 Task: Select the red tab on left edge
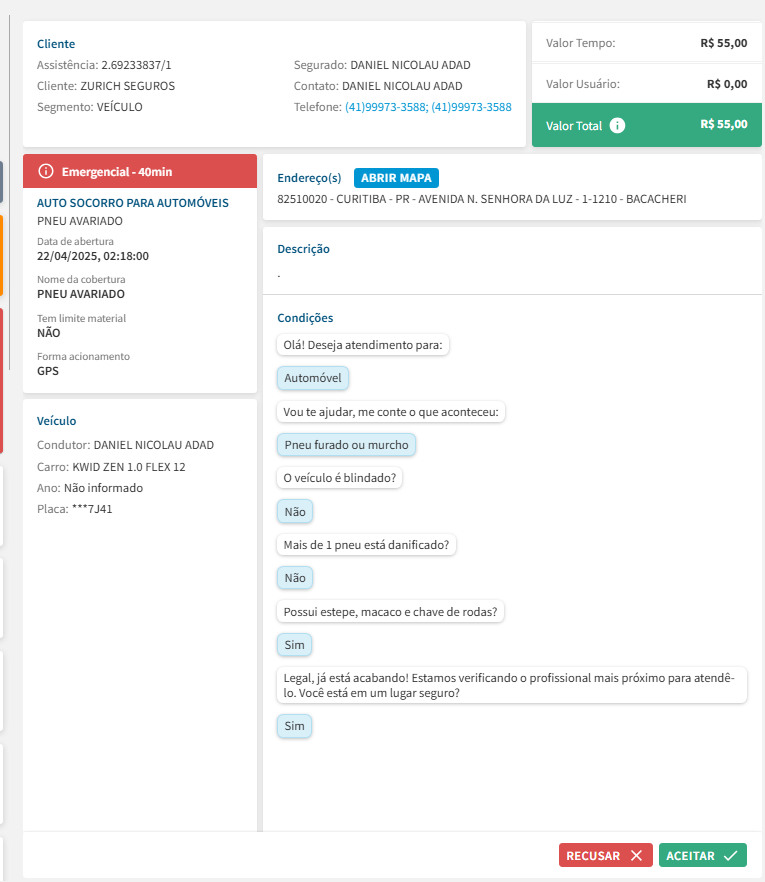click(1, 380)
